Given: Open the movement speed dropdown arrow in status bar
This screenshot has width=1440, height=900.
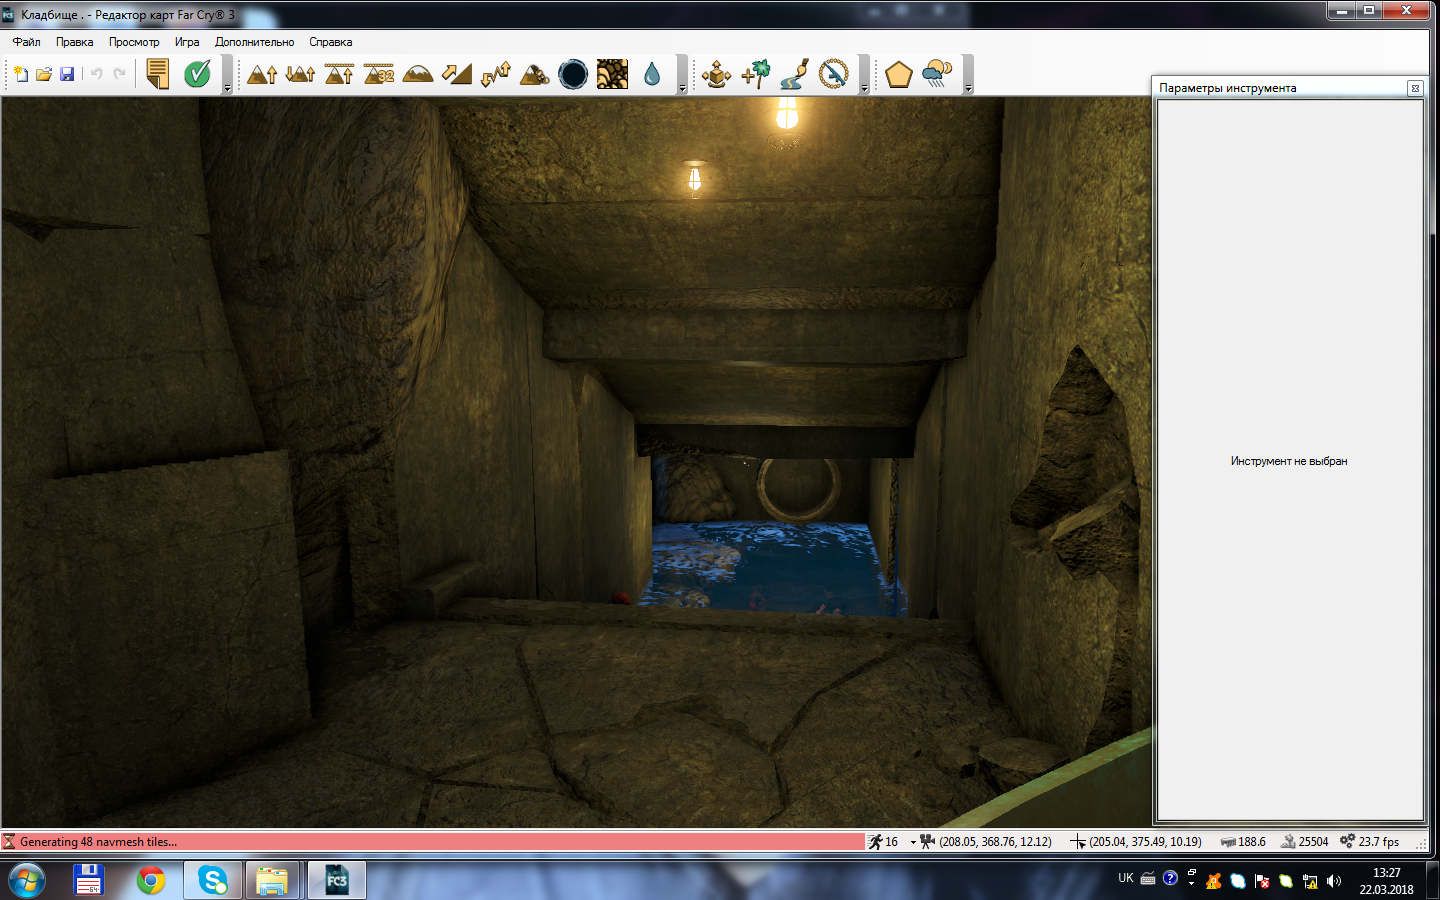Looking at the screenshot, I should pos(913,842).
